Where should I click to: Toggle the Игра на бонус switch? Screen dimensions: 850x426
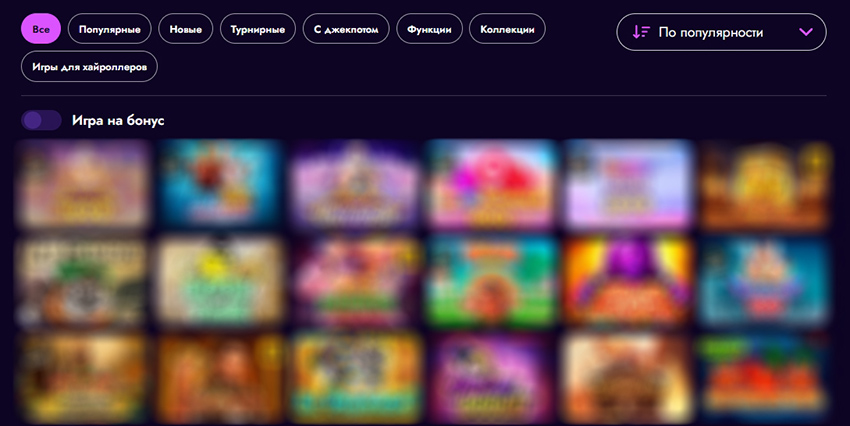click(x=41, y=120)
